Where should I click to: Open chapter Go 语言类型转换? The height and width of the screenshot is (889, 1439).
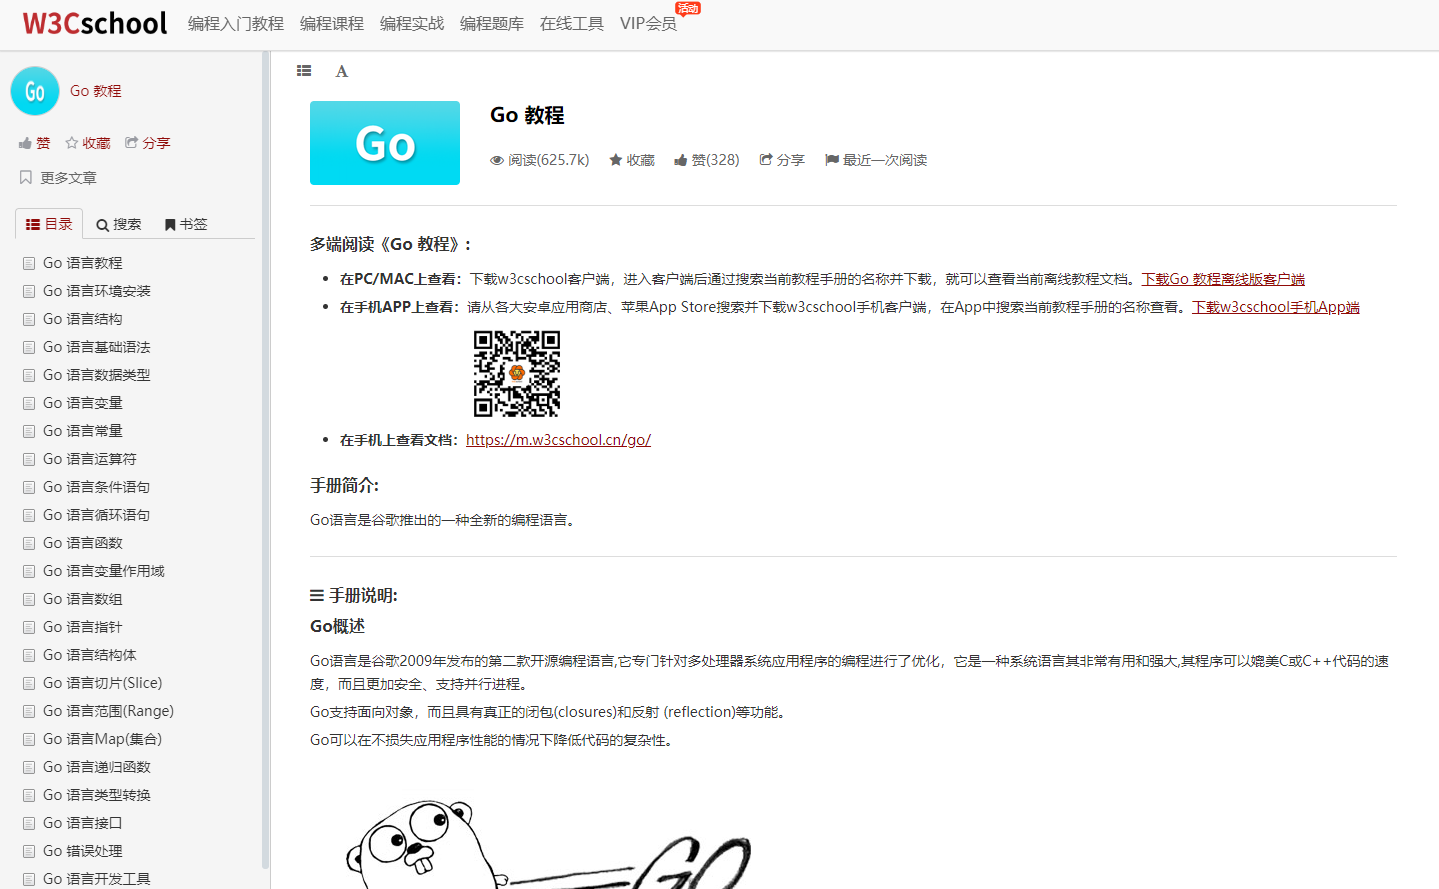97,795
